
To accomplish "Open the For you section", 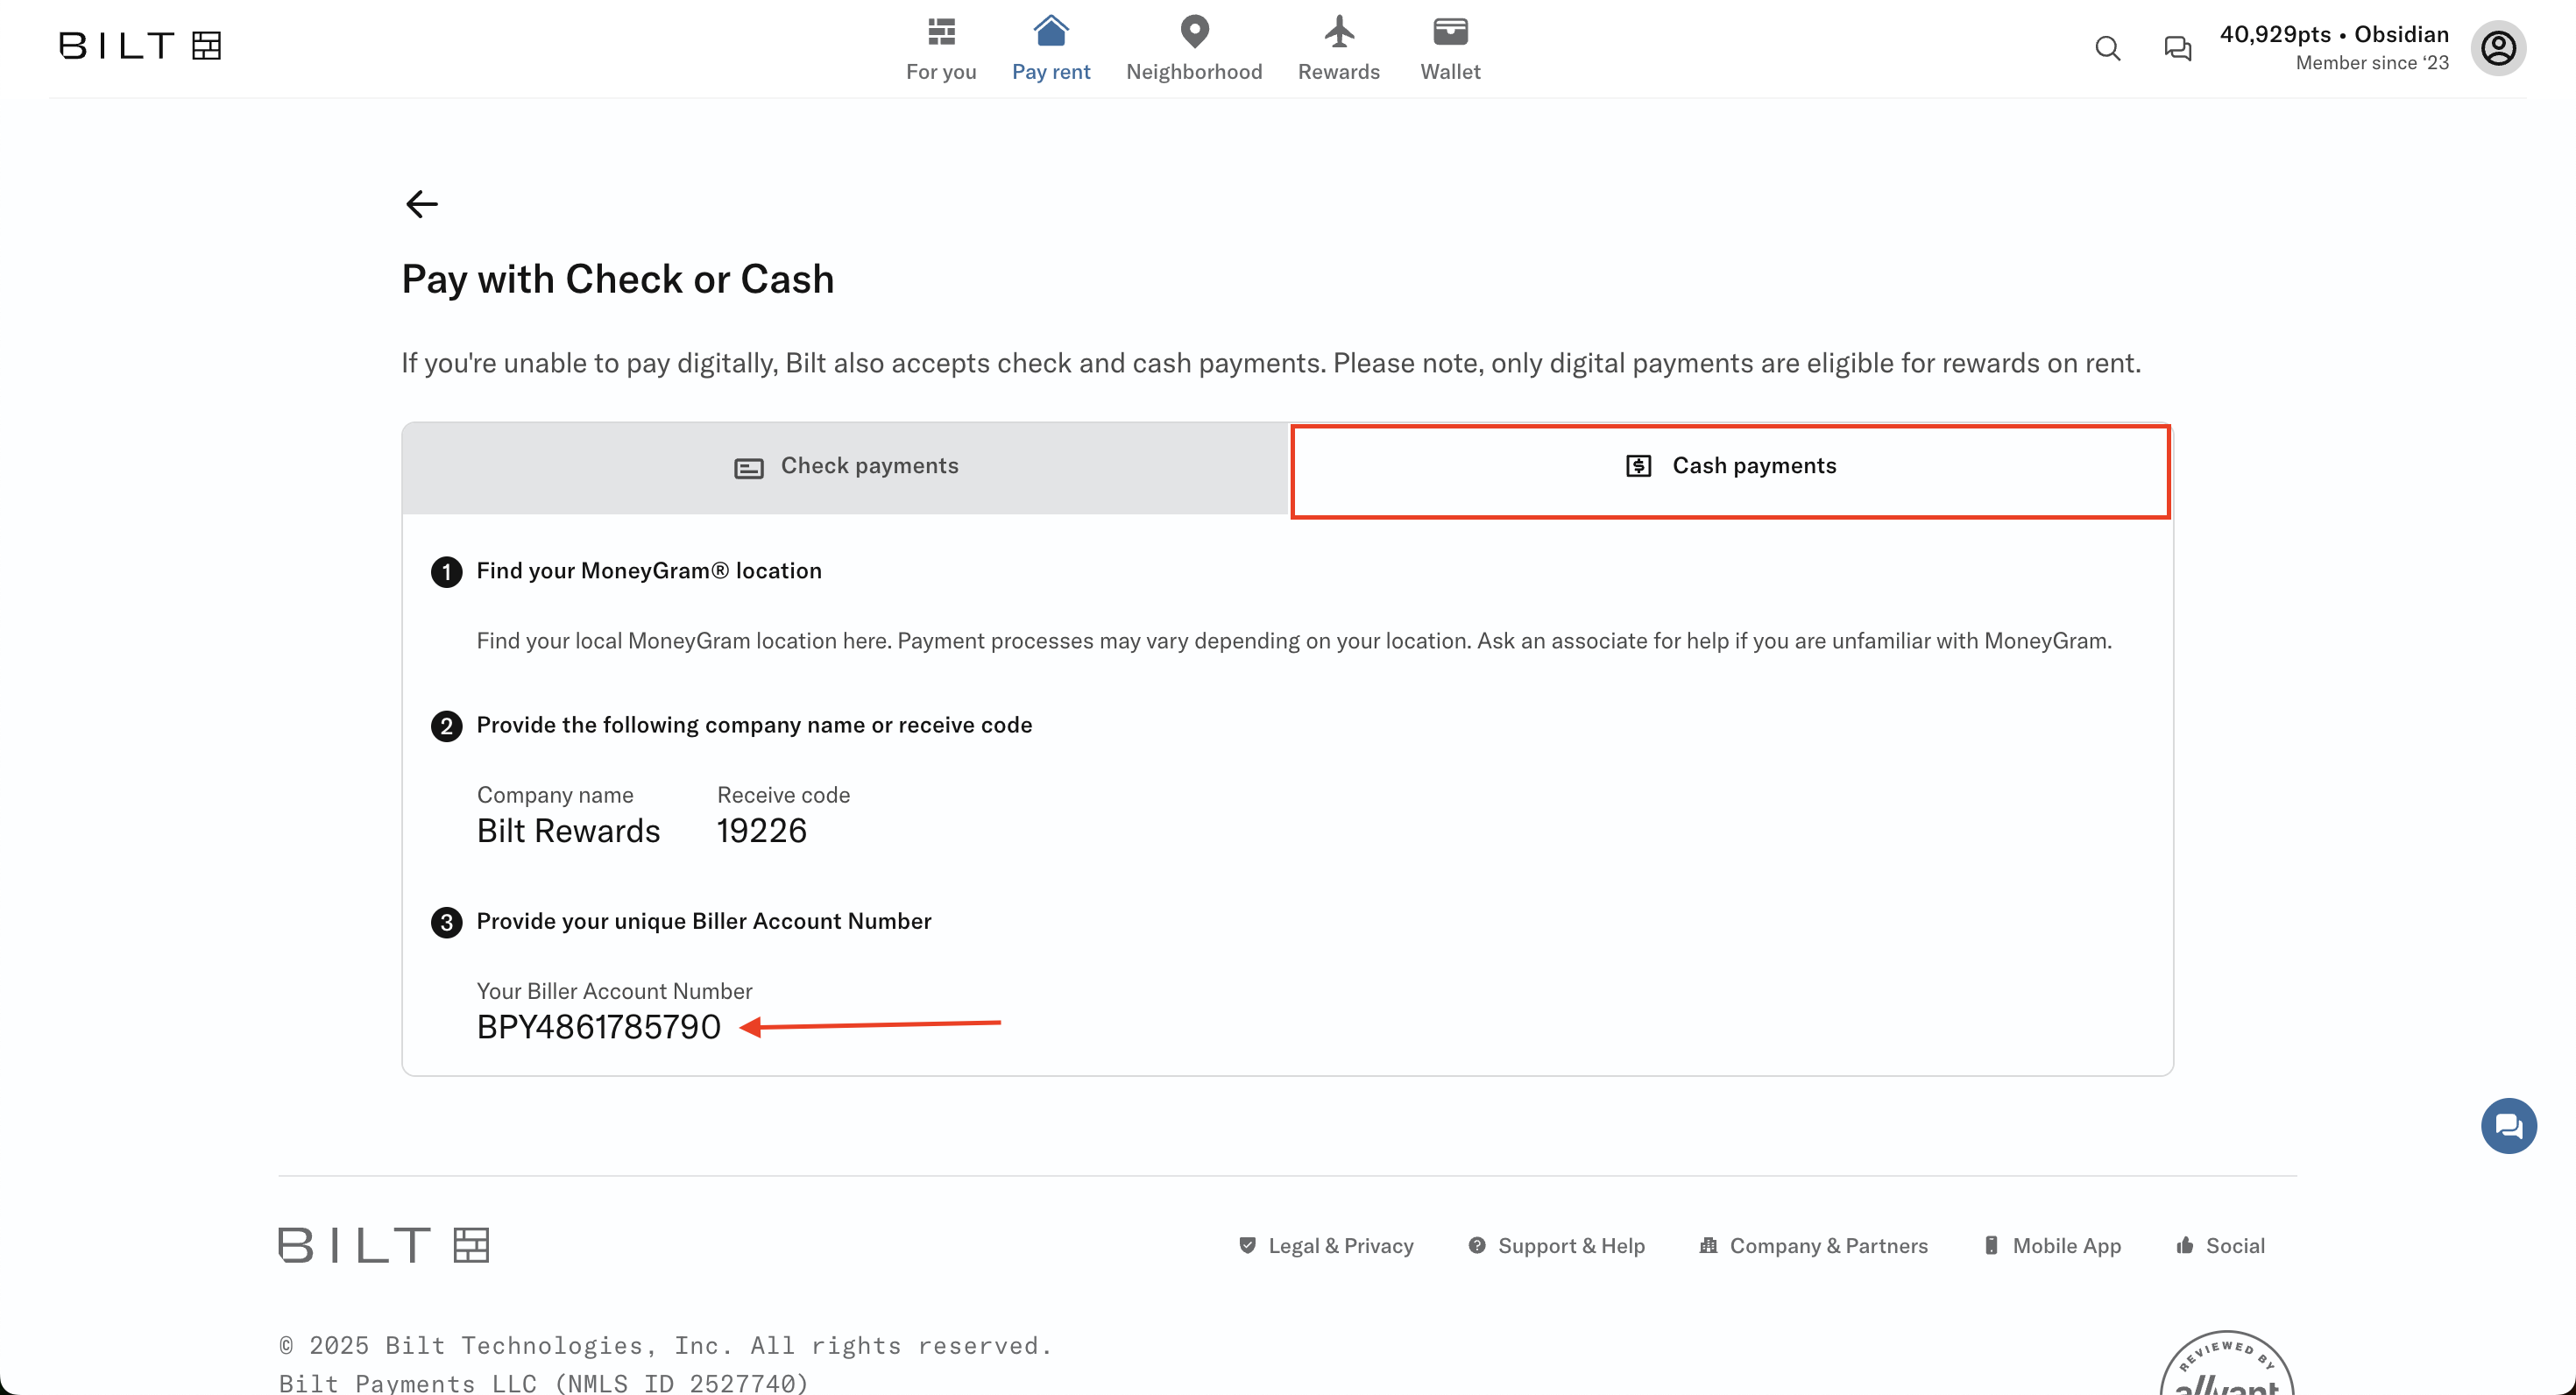I will point(941,49).
